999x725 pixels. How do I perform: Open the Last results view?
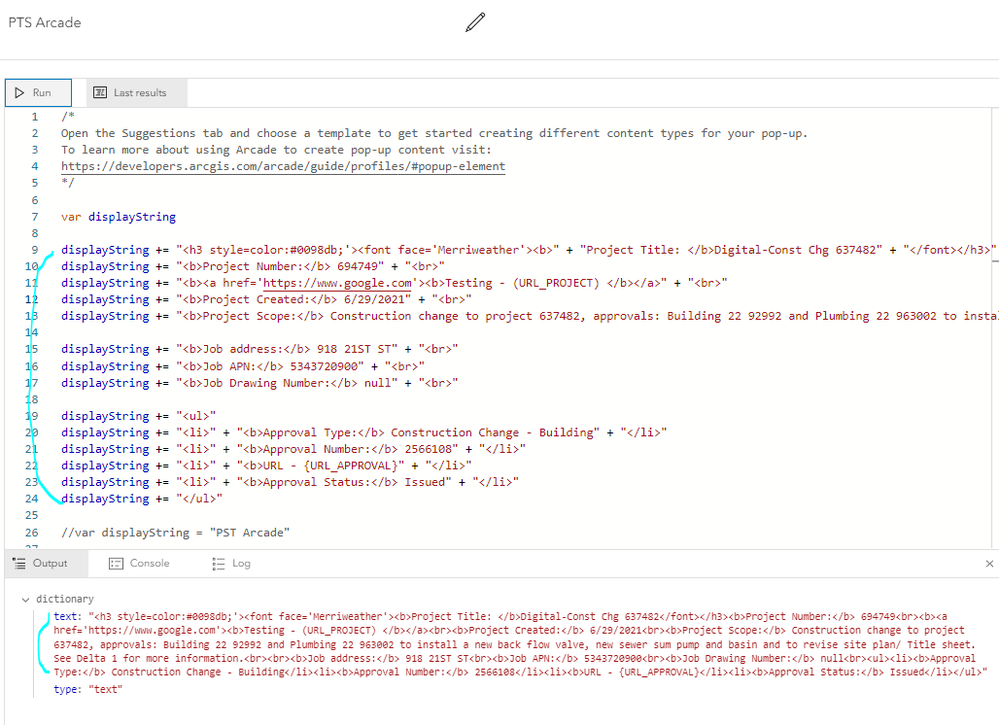pos(136,93)
